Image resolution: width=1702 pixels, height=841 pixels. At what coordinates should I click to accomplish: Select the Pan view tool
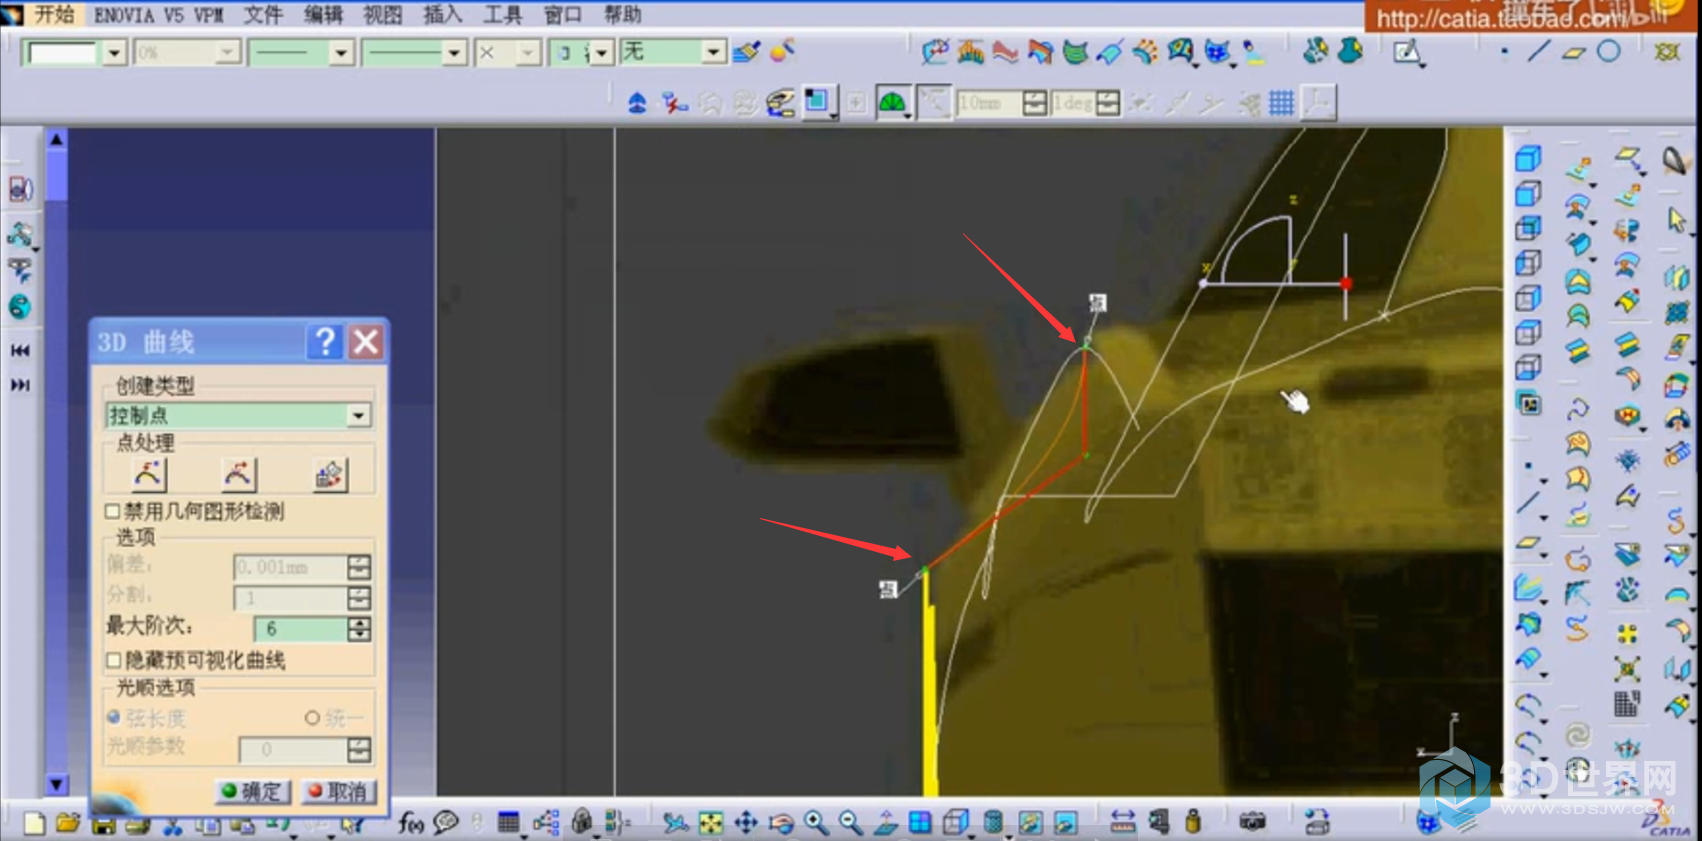coord(746,823)
